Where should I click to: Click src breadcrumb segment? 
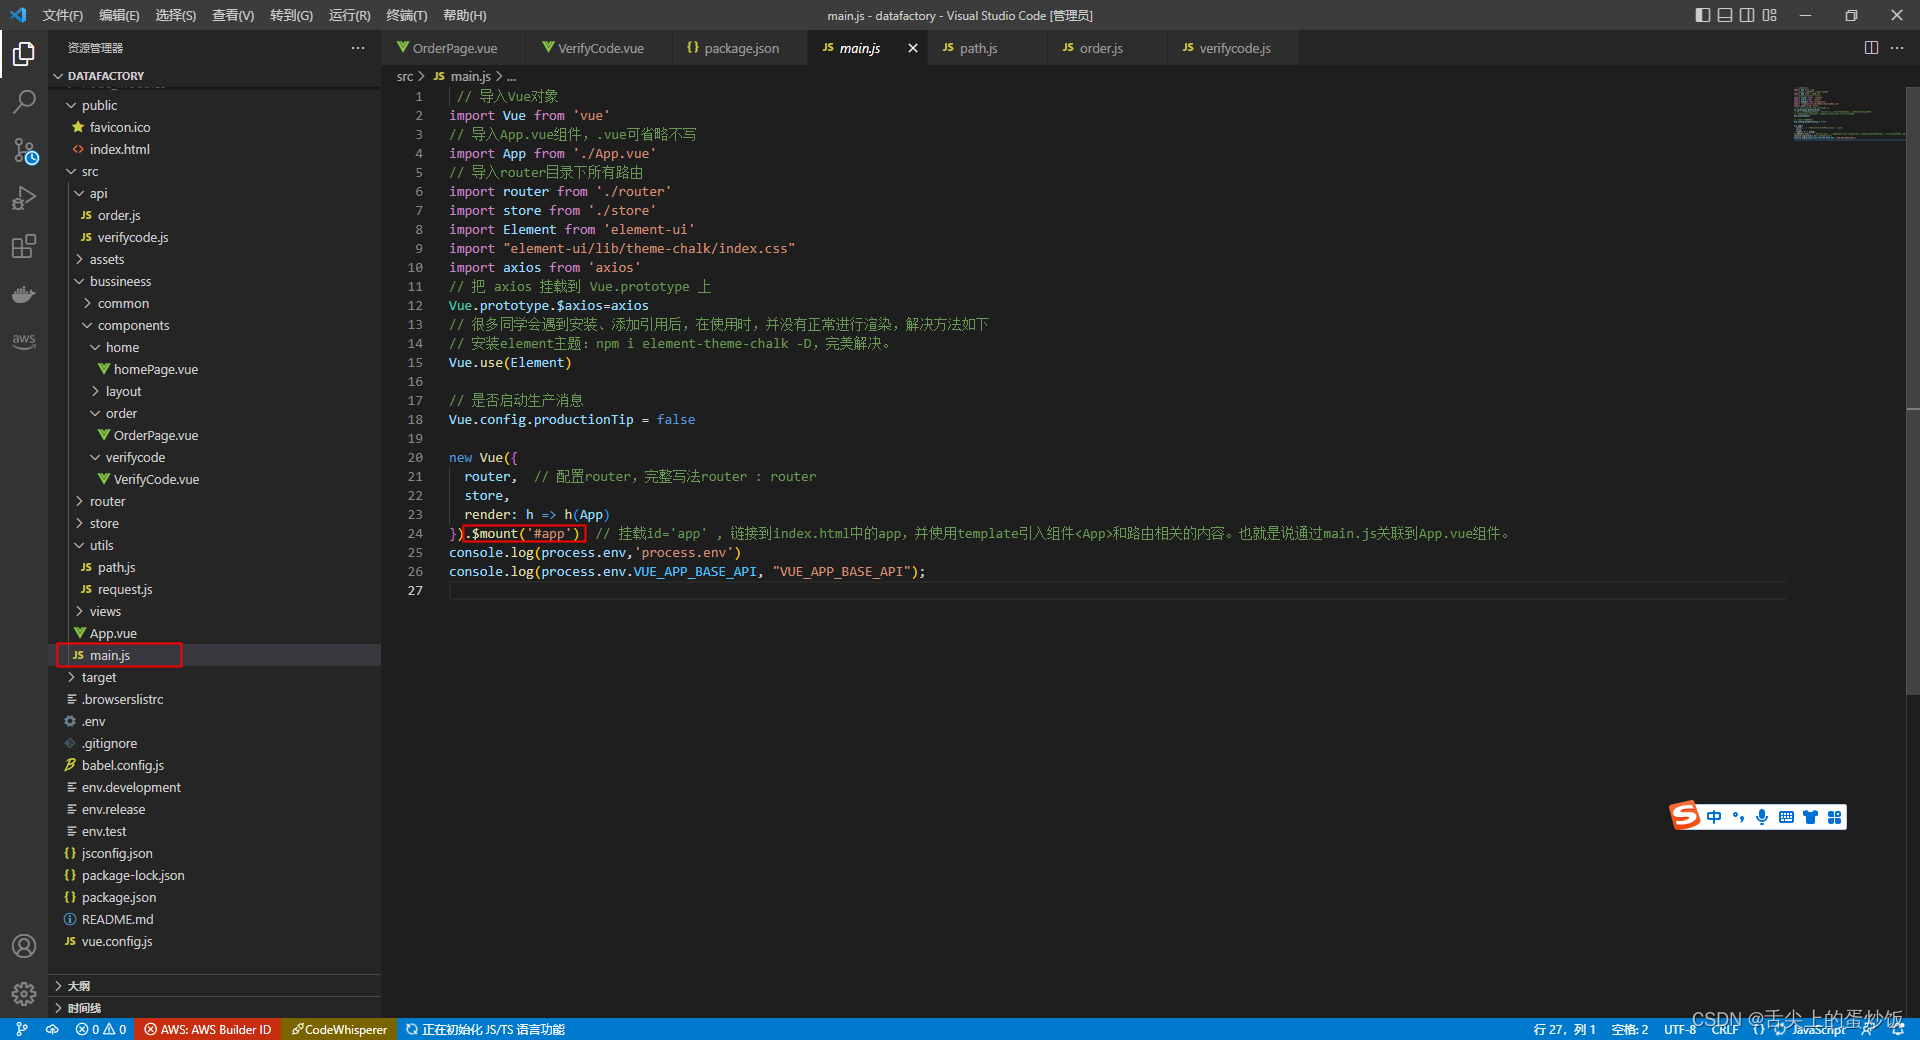tap(404, 76)
